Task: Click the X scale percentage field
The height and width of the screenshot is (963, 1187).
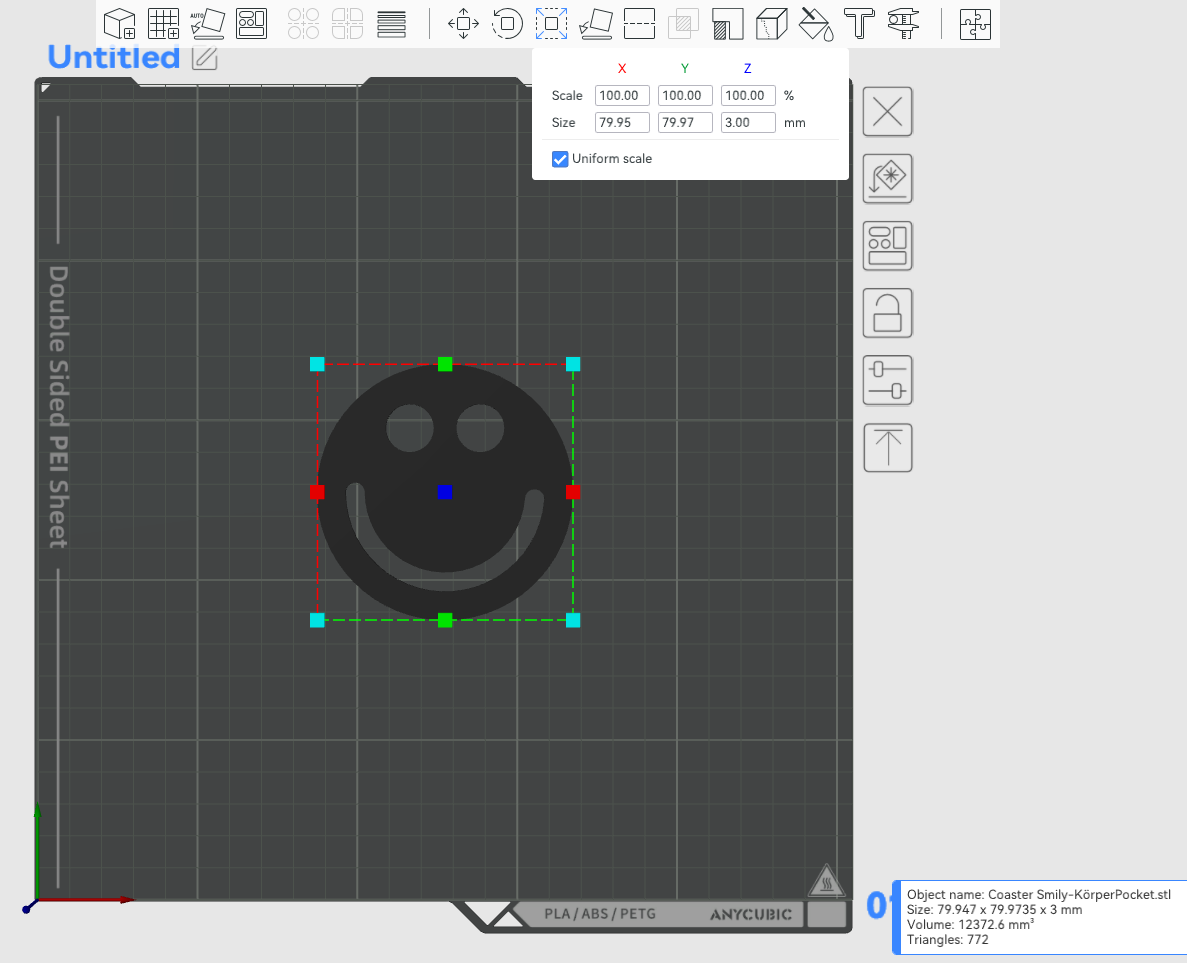Action: [x=622, y=95]
